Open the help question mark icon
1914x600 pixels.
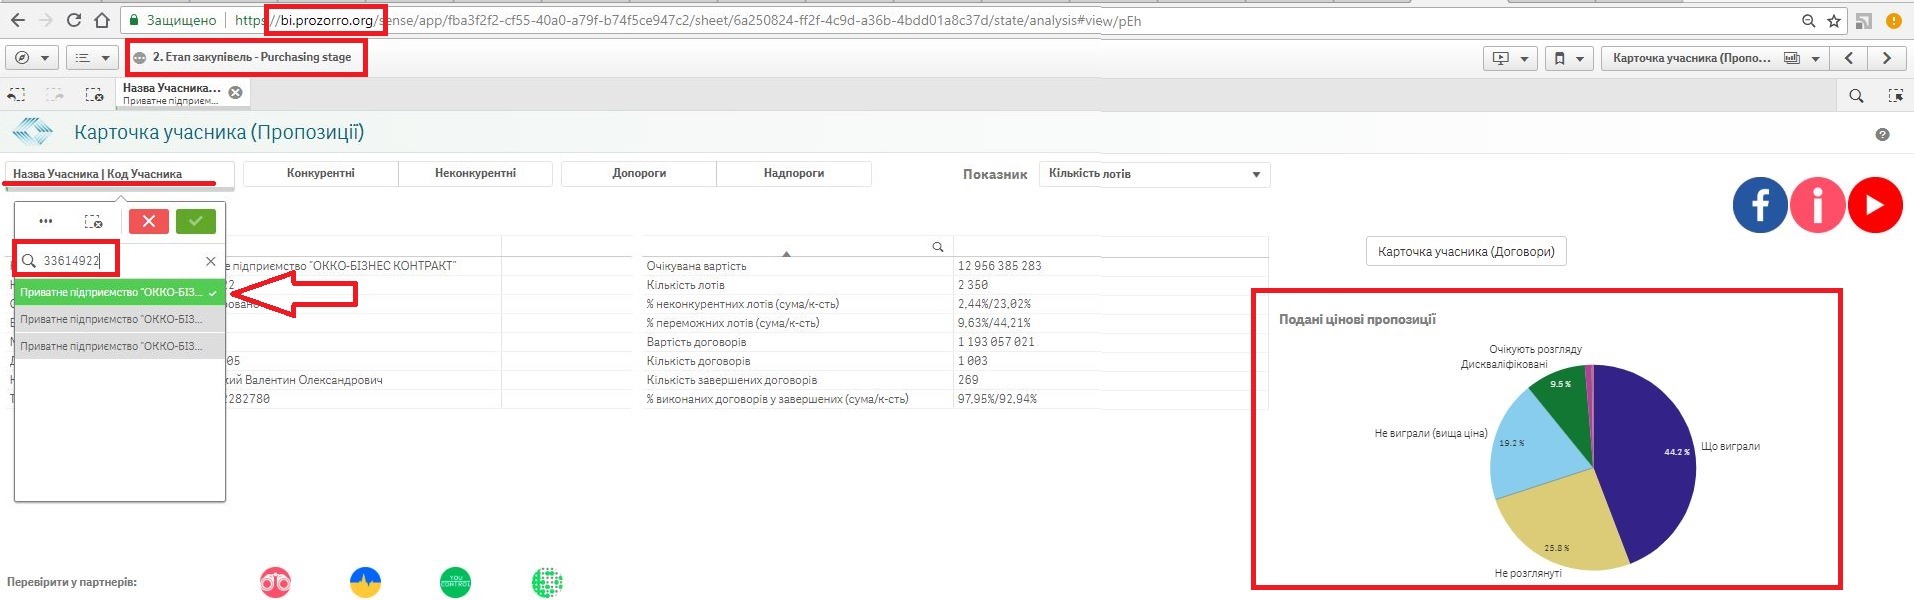point(1882,134)
